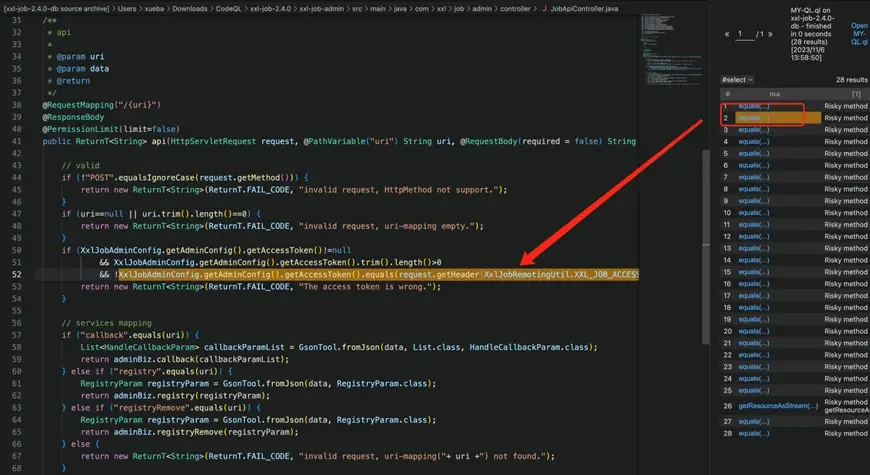870x475 pixels.
Task: Select the controller breadcrumb folder
Action: (x=515, y=9)
